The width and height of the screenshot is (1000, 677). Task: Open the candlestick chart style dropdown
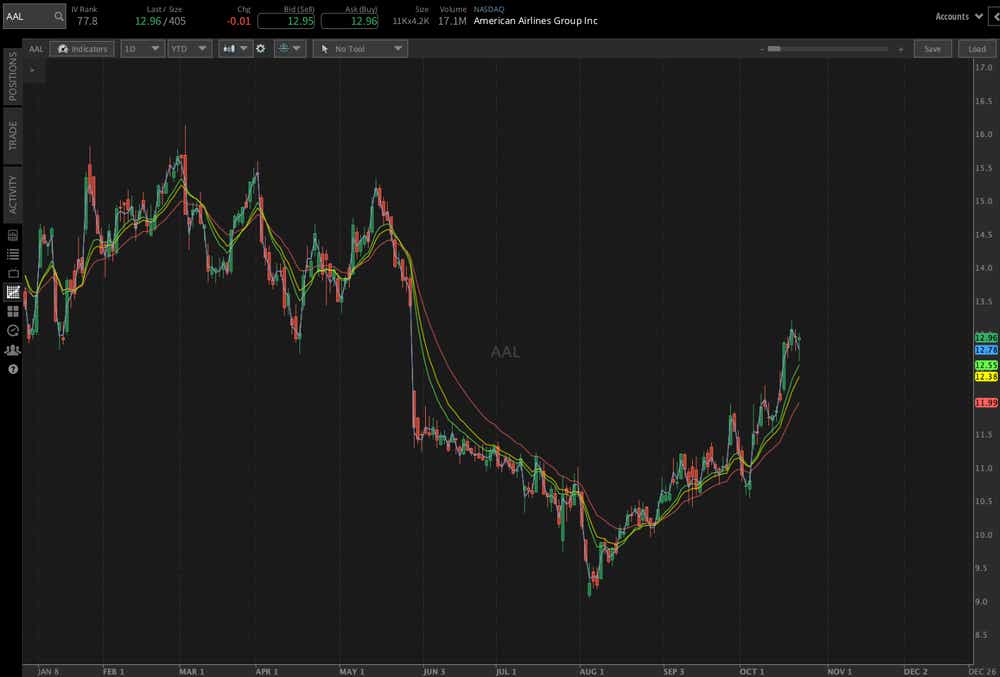point(235,49)
